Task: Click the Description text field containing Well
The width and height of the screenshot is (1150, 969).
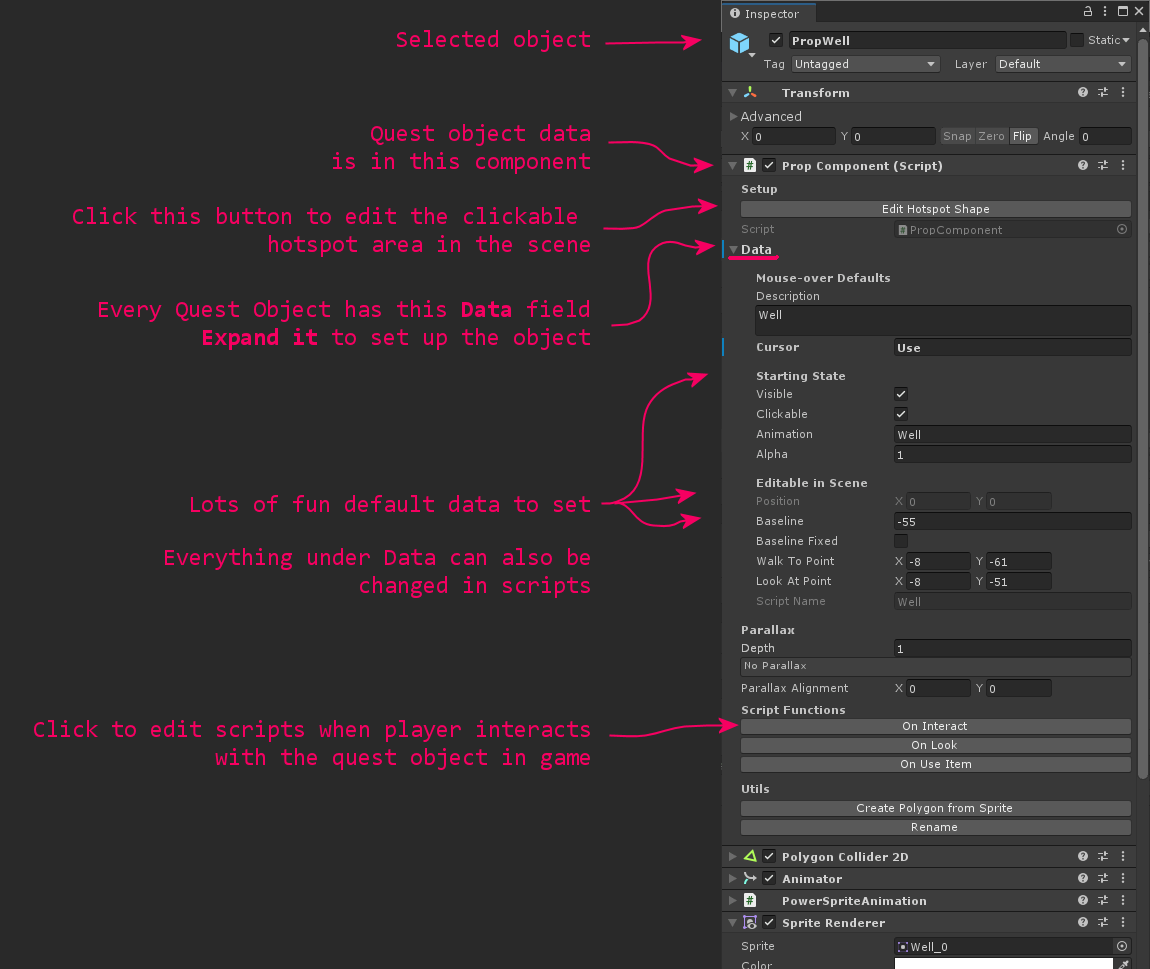Action: point(943,320)
